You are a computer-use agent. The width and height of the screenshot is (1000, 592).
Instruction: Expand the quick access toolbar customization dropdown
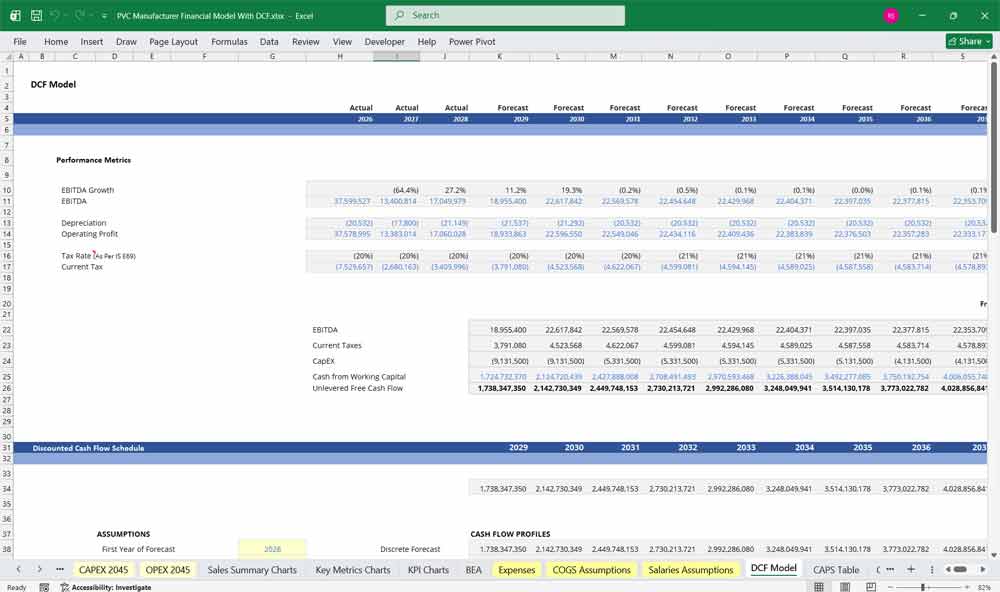104,15
